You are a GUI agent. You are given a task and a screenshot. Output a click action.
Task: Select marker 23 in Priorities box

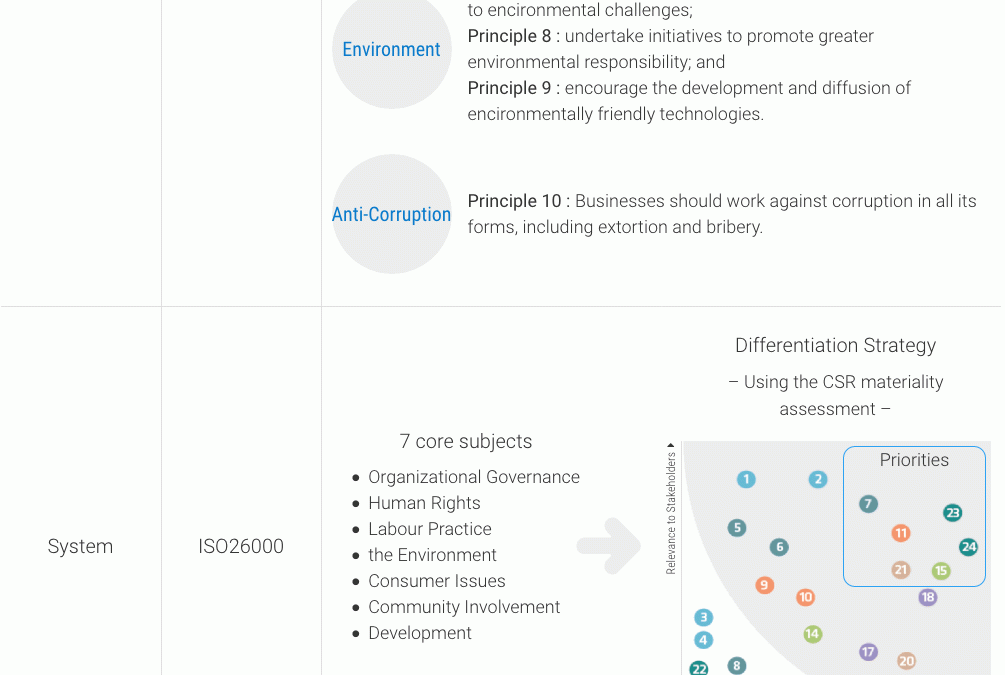coord(952,513)
